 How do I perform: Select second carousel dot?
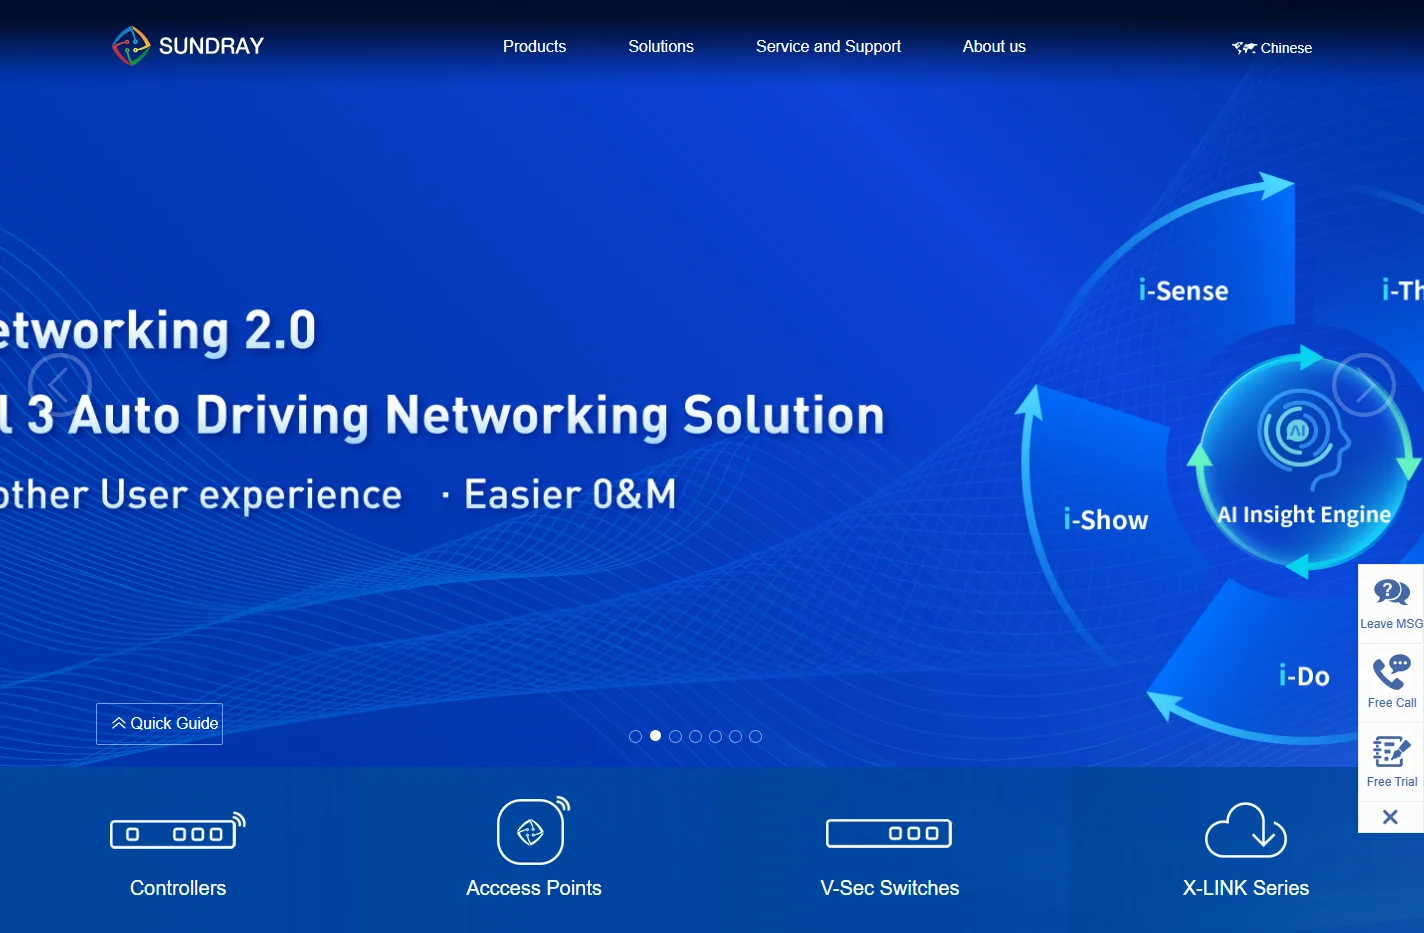[x=655, y=736]
